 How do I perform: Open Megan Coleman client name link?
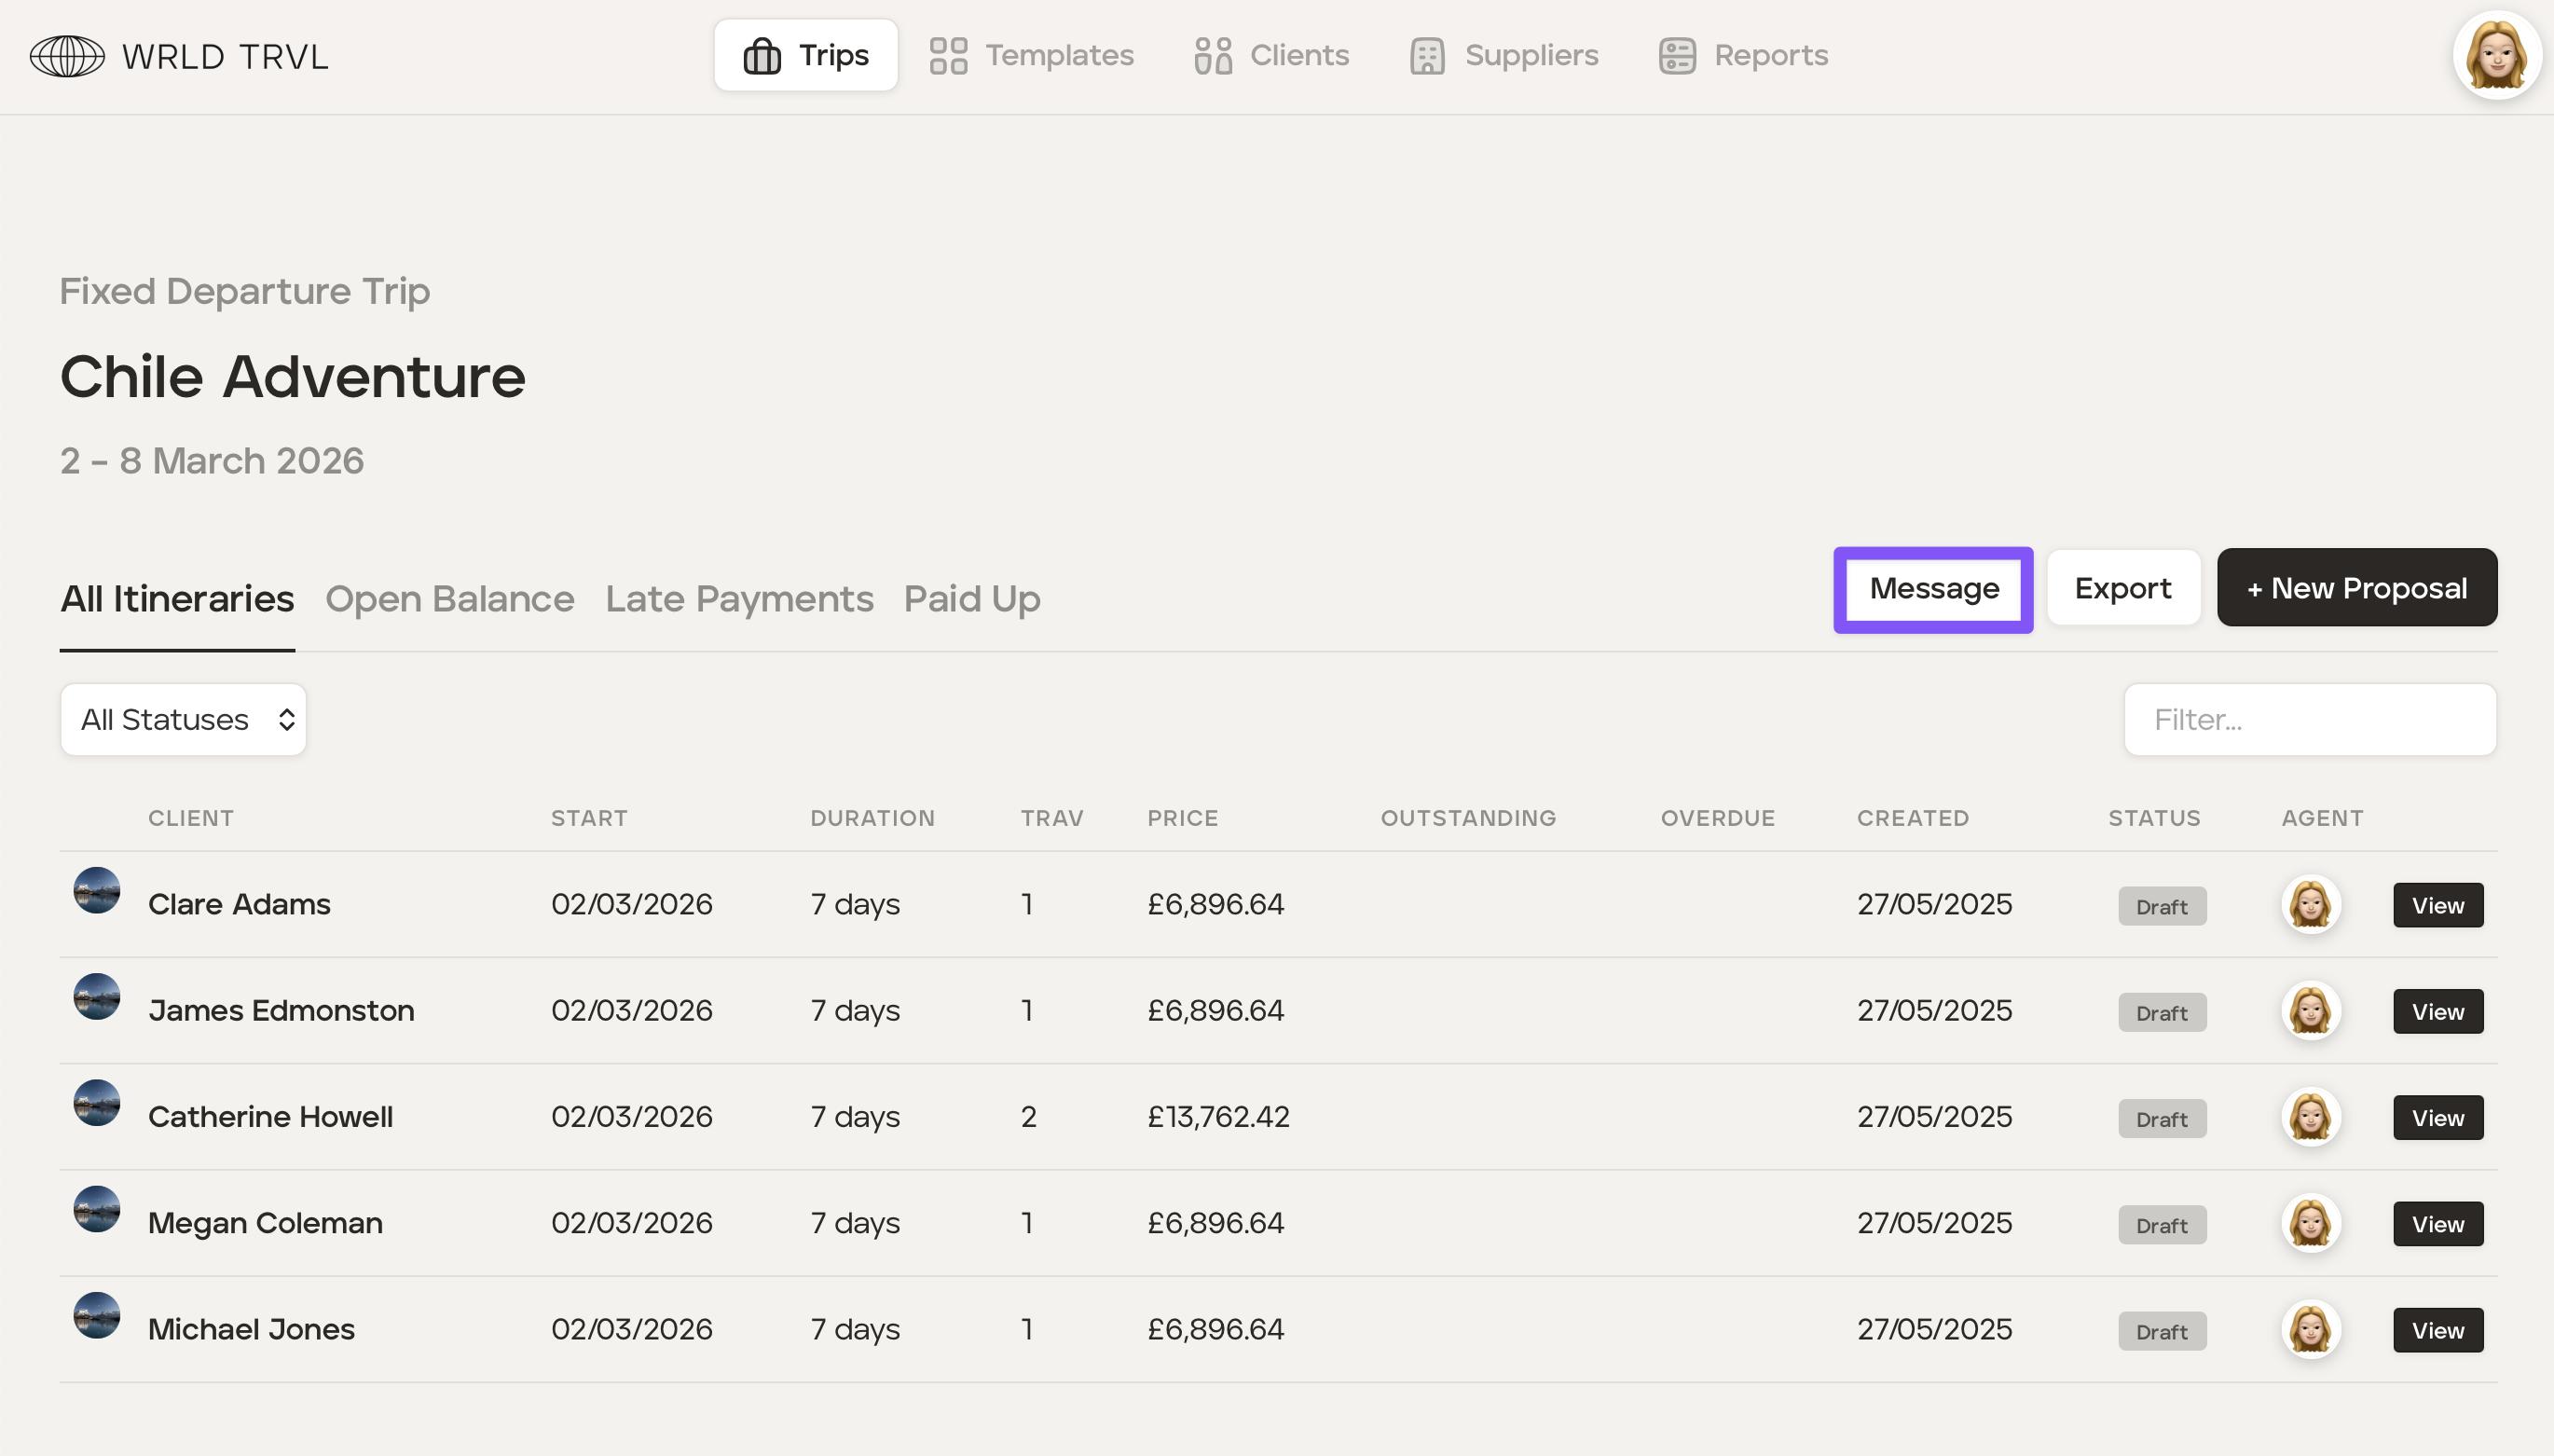(x=265, y=1223)
